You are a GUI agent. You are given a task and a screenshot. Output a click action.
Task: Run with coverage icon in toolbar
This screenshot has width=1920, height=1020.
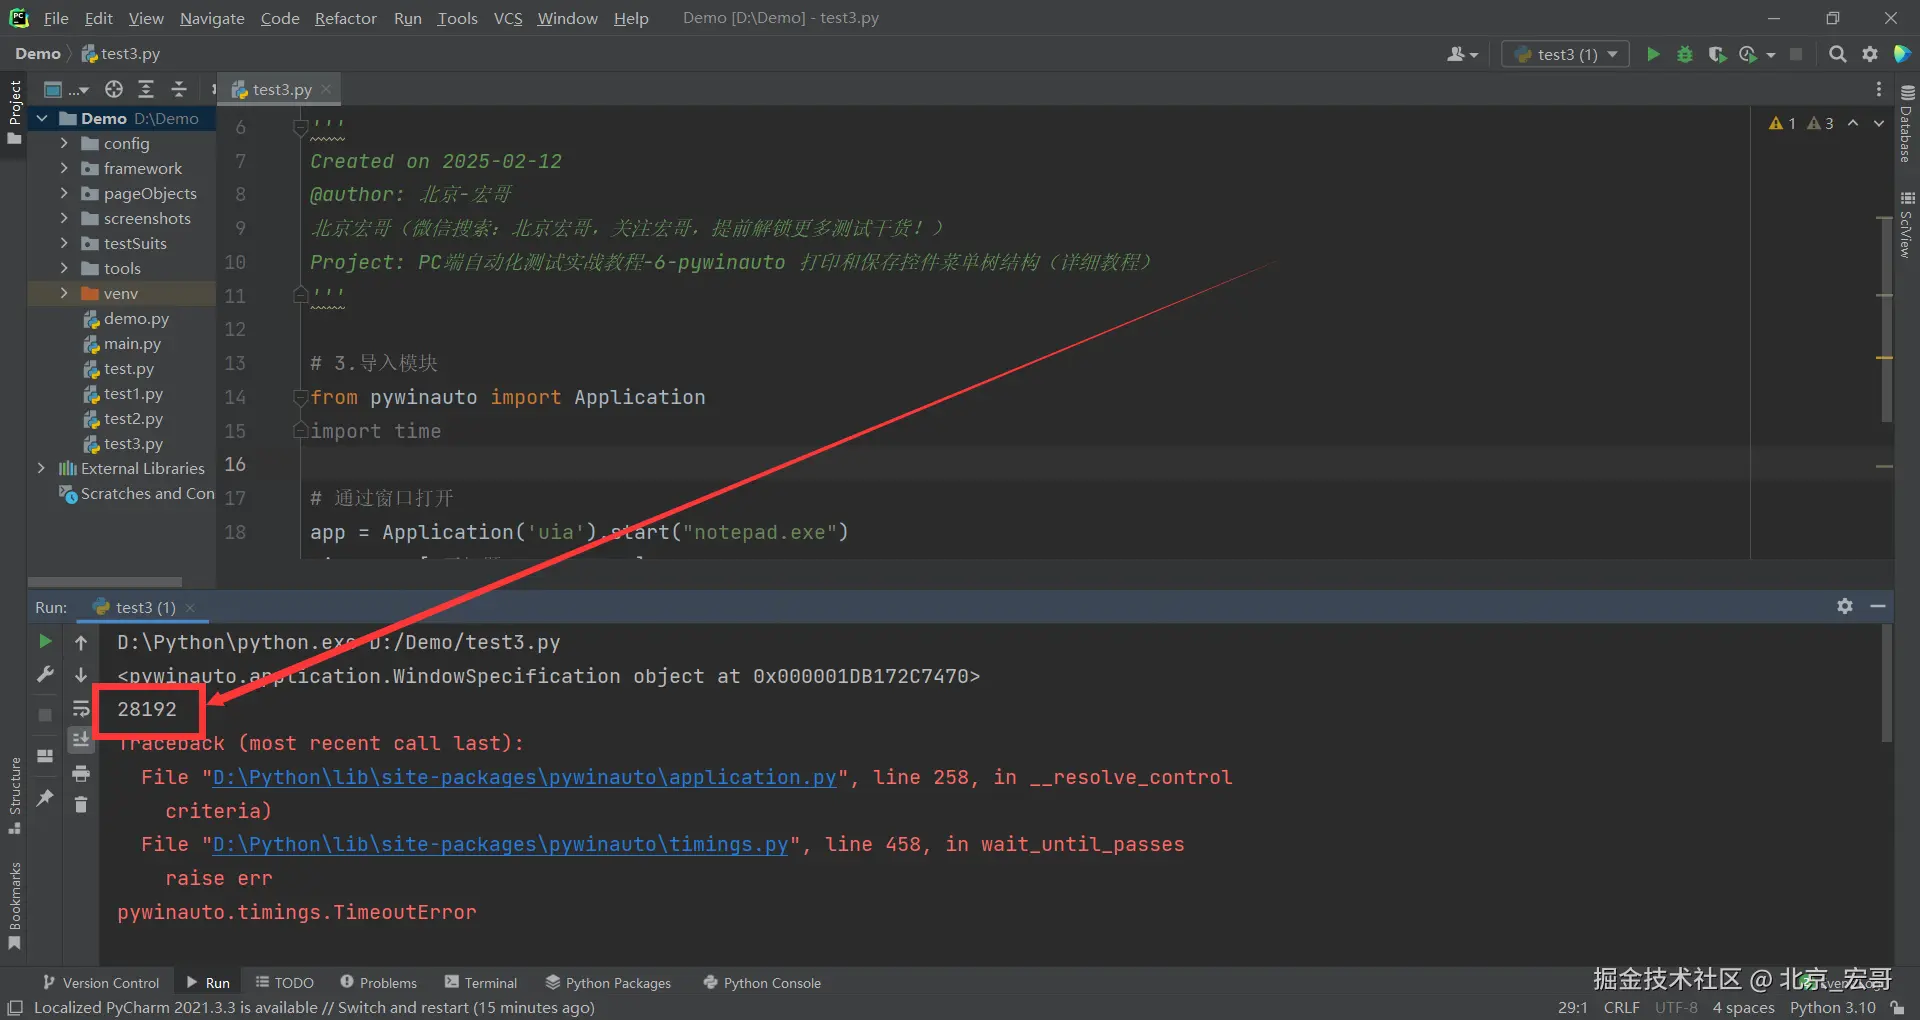[1717, 54]
